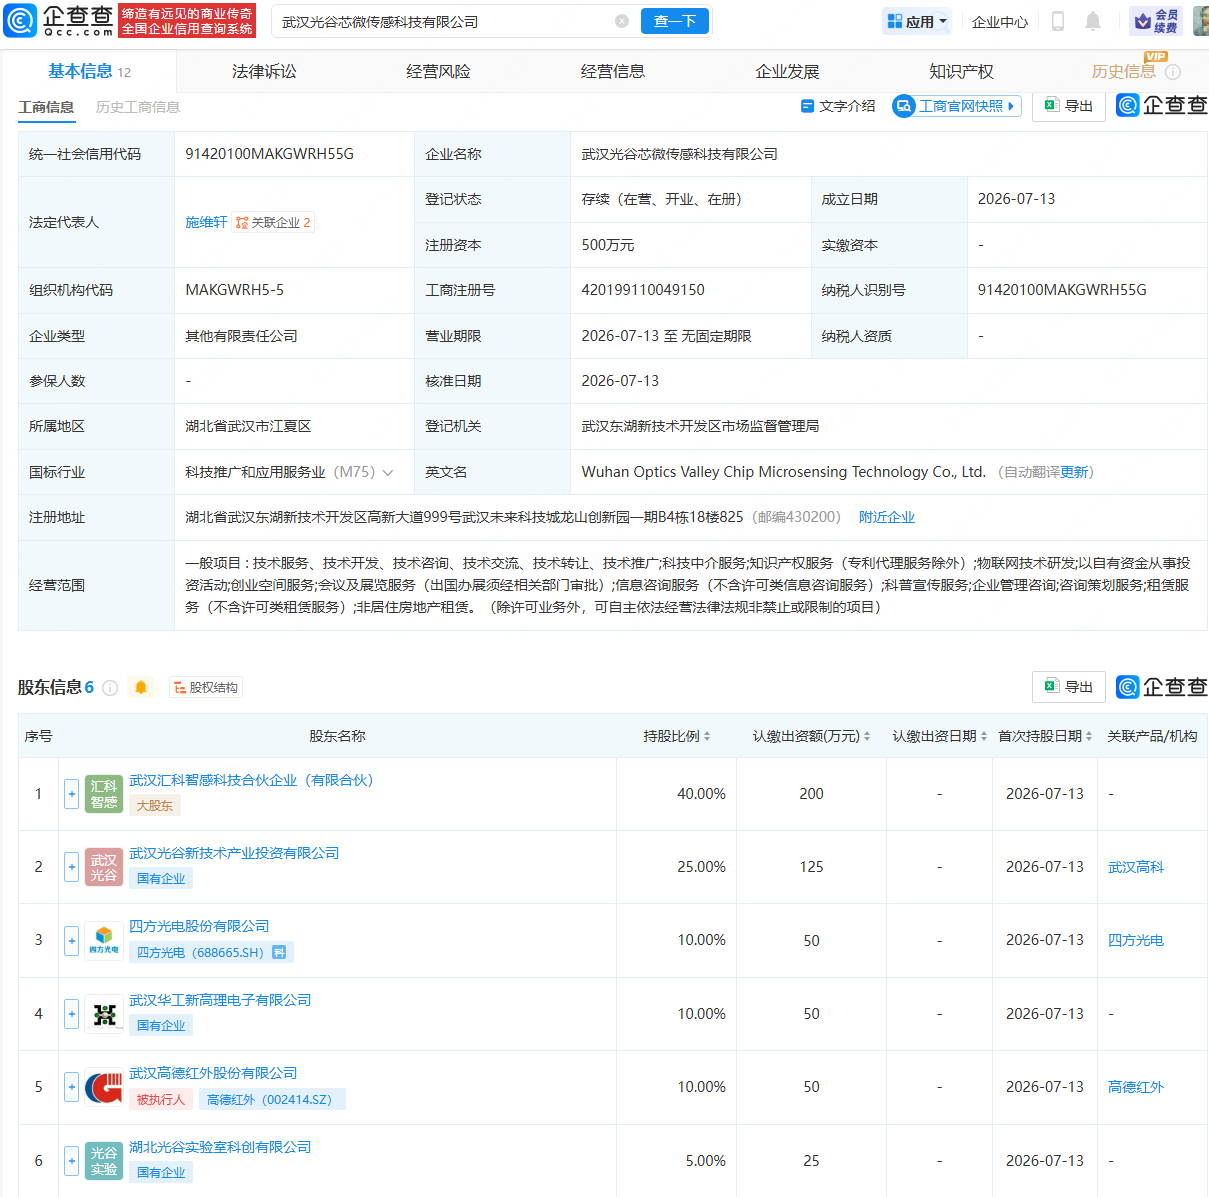
Task: Expand row 4 武汉华工新高理 plus button
Action: click(x=71, y=1014)
